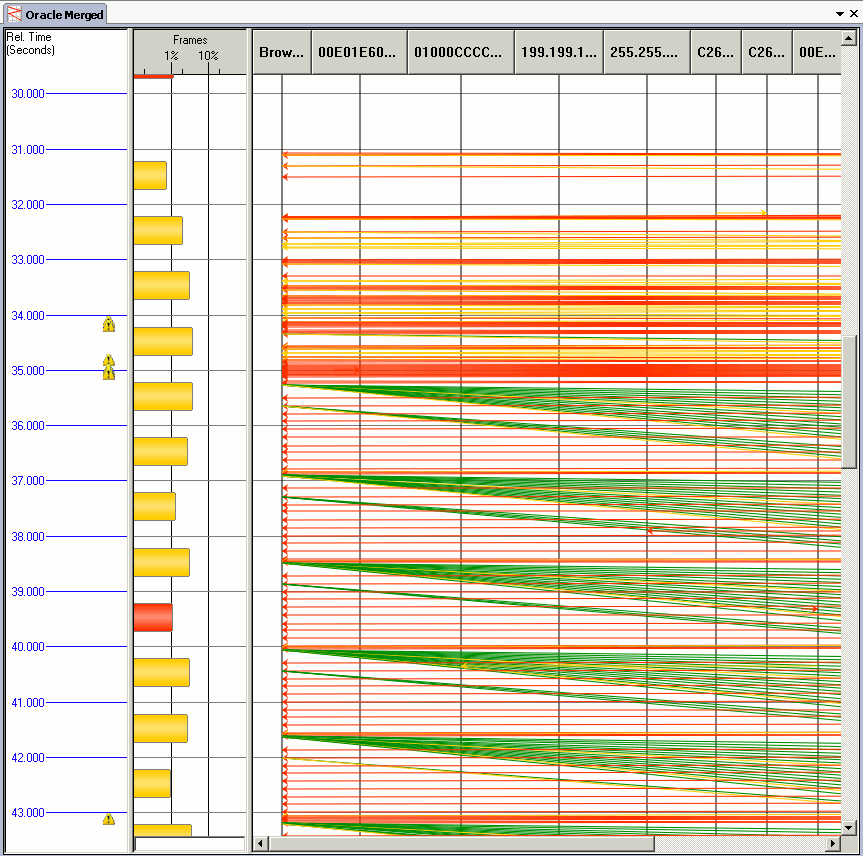
Task: Click the vertical scrollbar thumb
Action: coord(849,402)
